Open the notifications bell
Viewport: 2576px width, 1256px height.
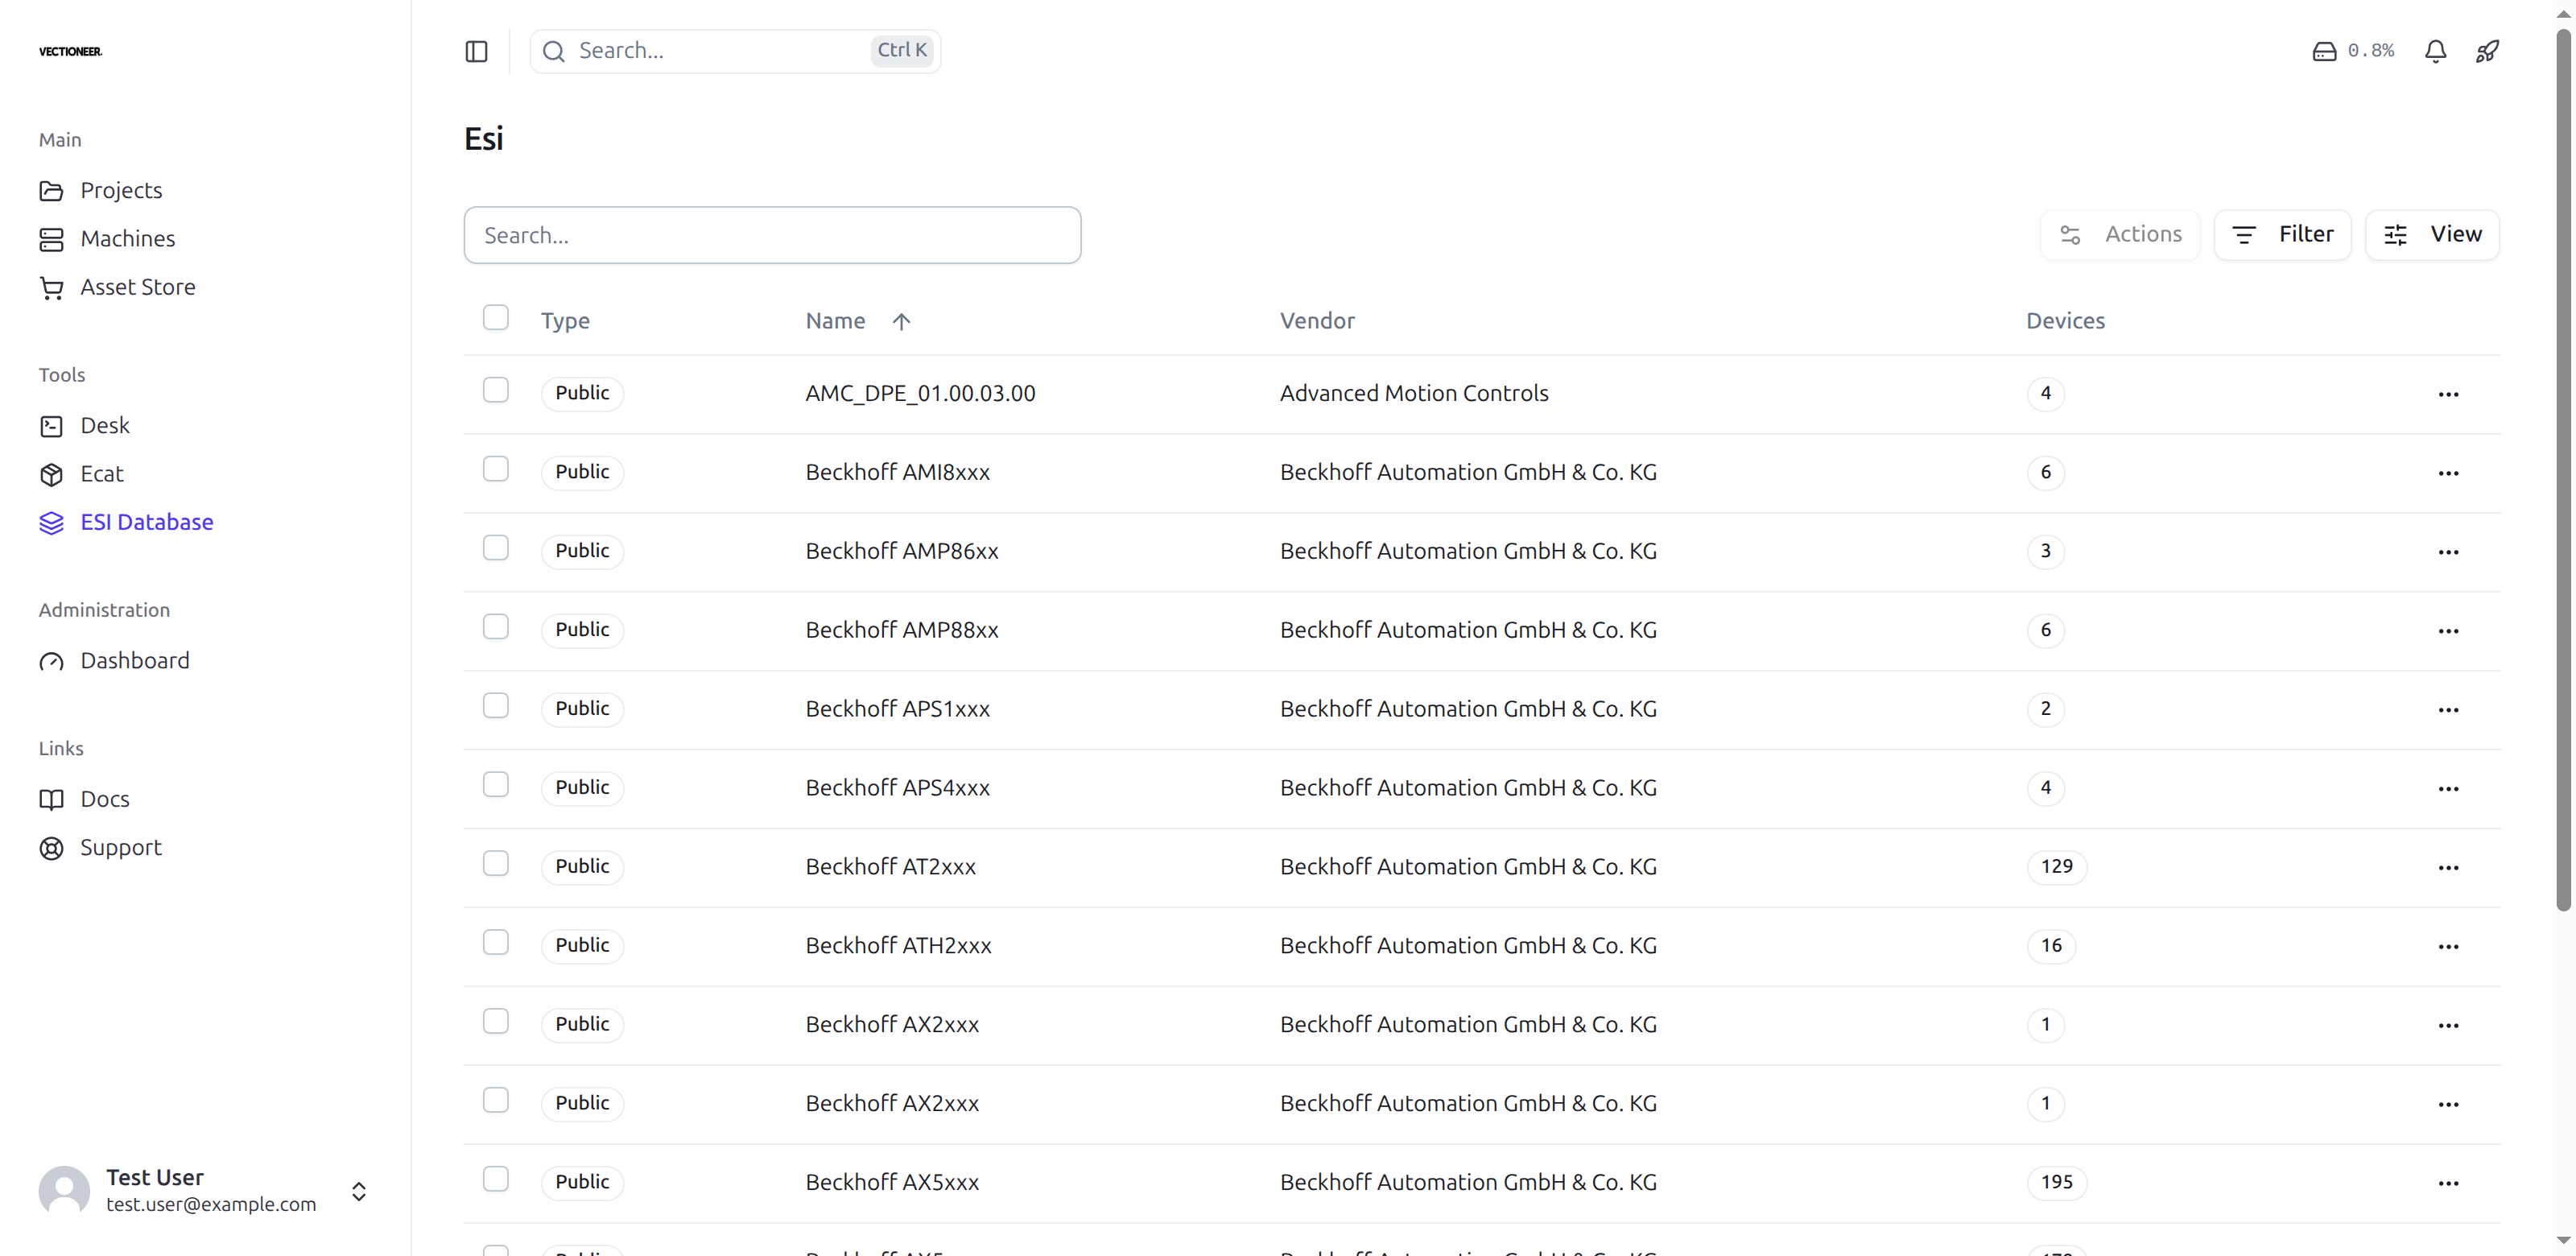coord(2436,51)
